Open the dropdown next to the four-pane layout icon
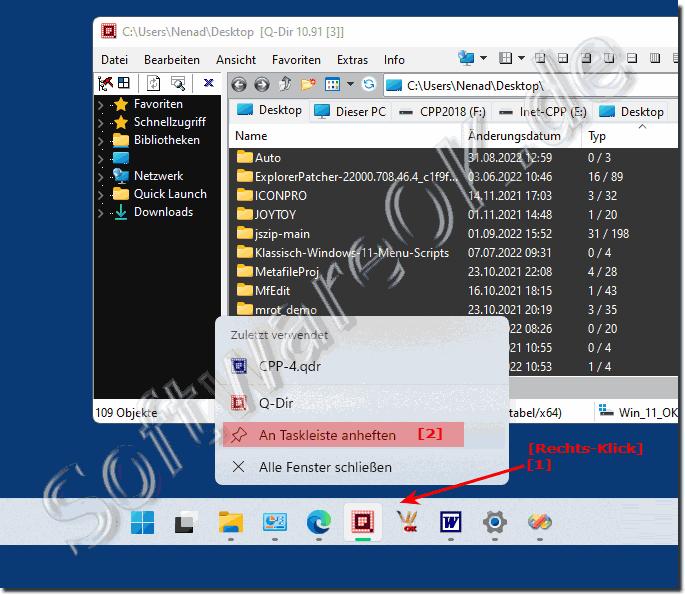Screen dimensions: 685x595 521,58
